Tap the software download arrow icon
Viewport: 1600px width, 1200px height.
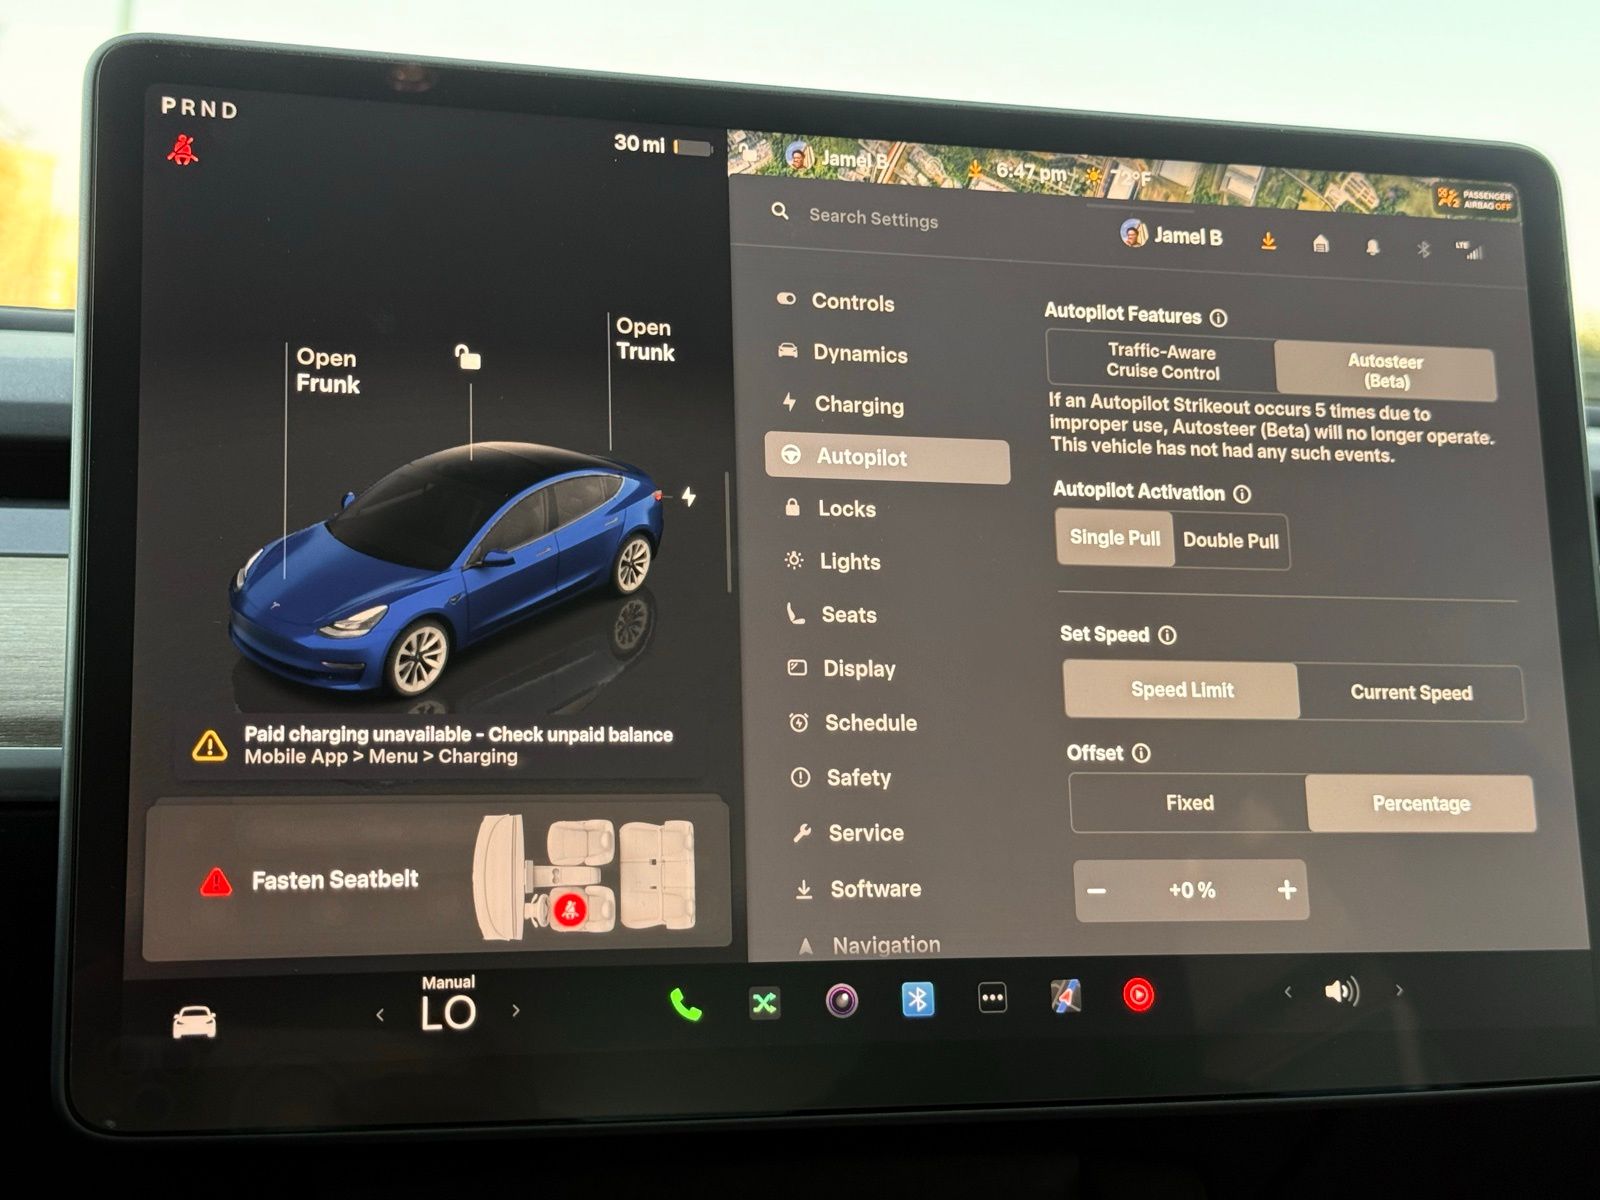[x=1268, y=241]
